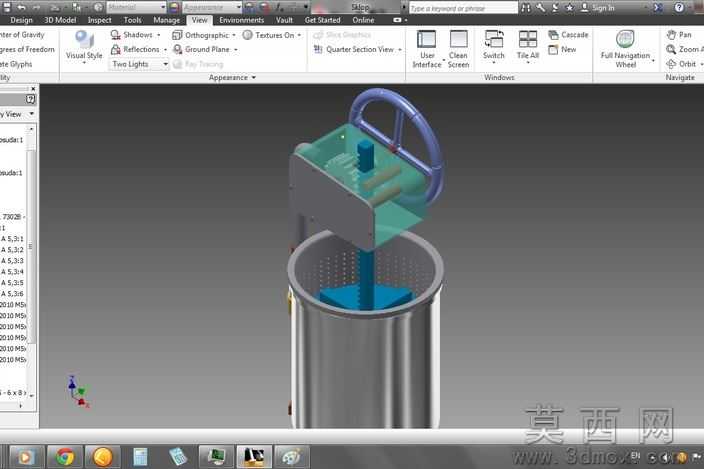Expand the Quarter Section View dropdown arrow
704x469 pixels.
pos(400,50)
